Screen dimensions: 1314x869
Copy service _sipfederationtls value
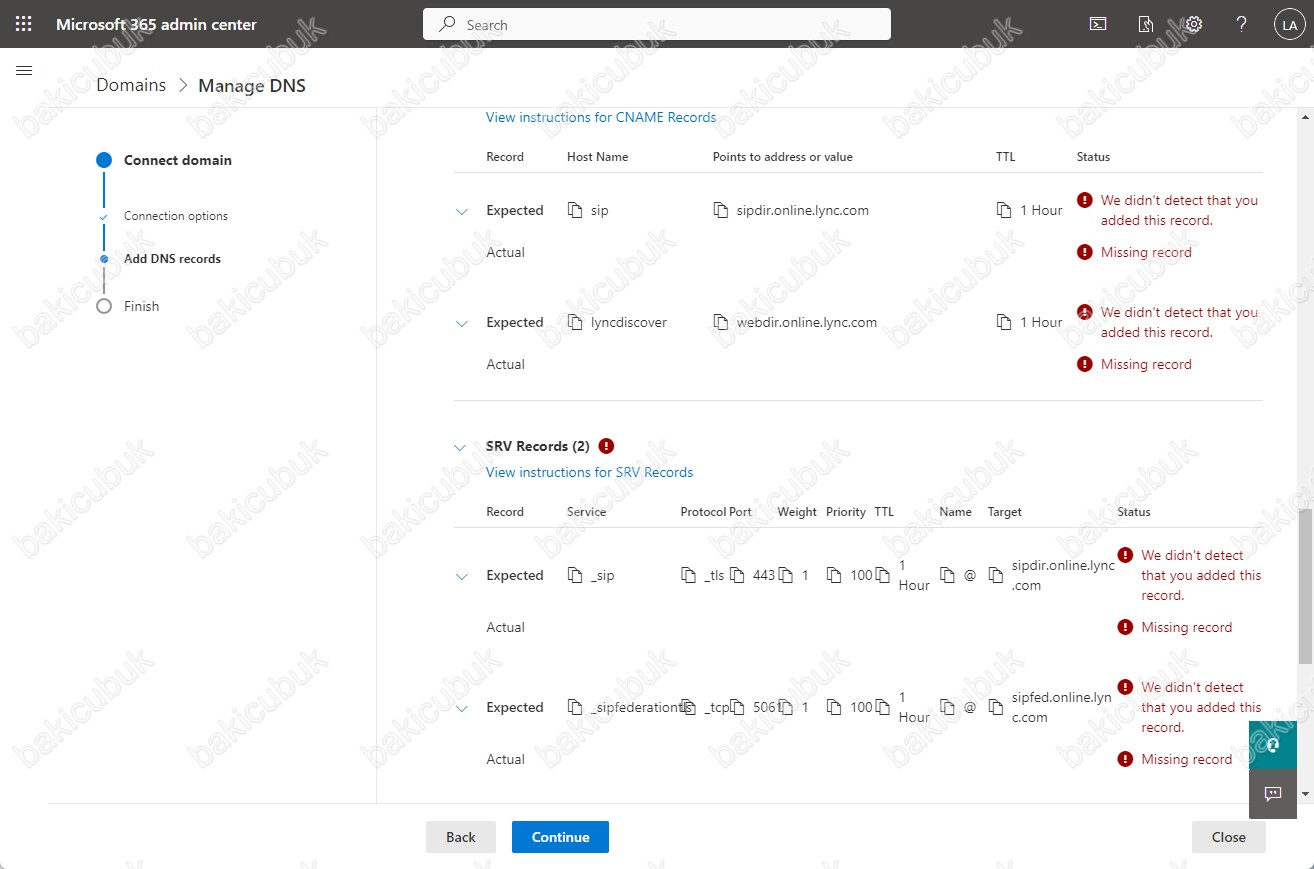pos(575,707)
